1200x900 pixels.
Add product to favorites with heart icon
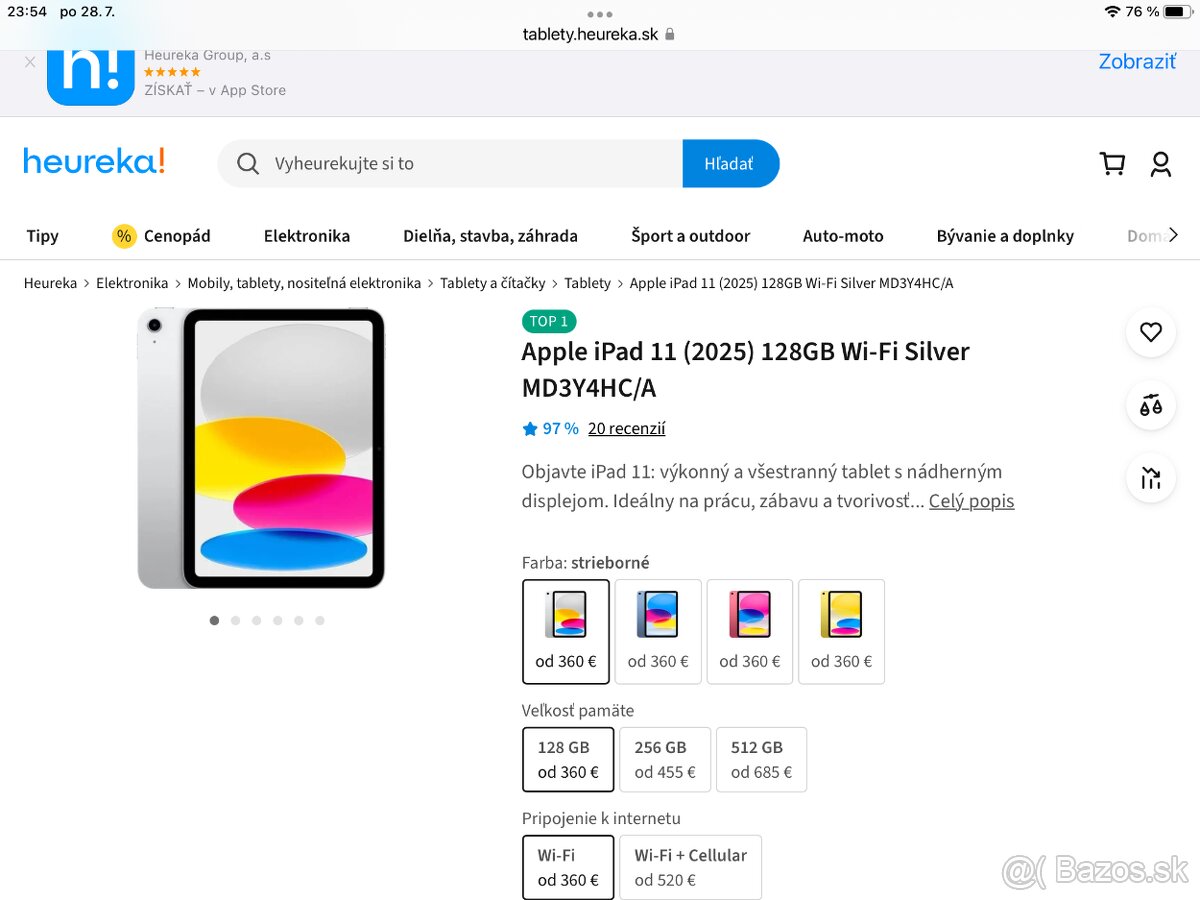(1151, 332)
